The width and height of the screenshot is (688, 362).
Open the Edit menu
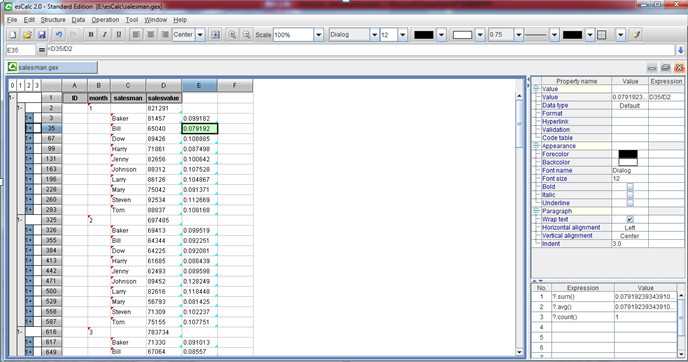click(x=29, y=20)
